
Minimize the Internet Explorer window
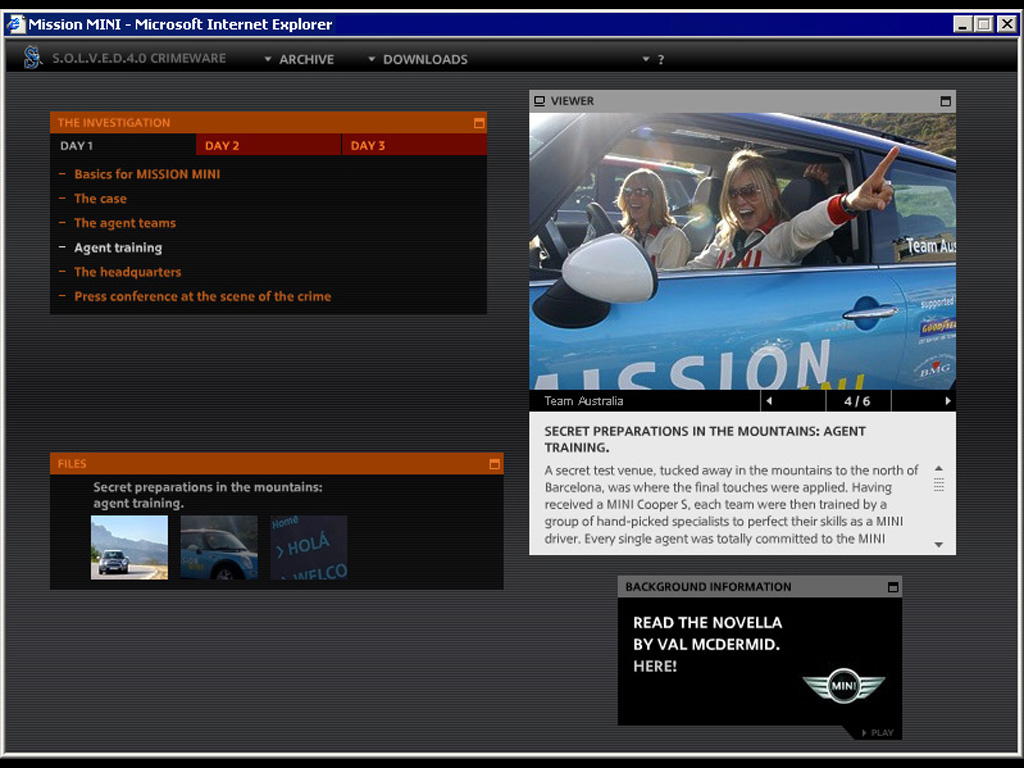[962, 25]
